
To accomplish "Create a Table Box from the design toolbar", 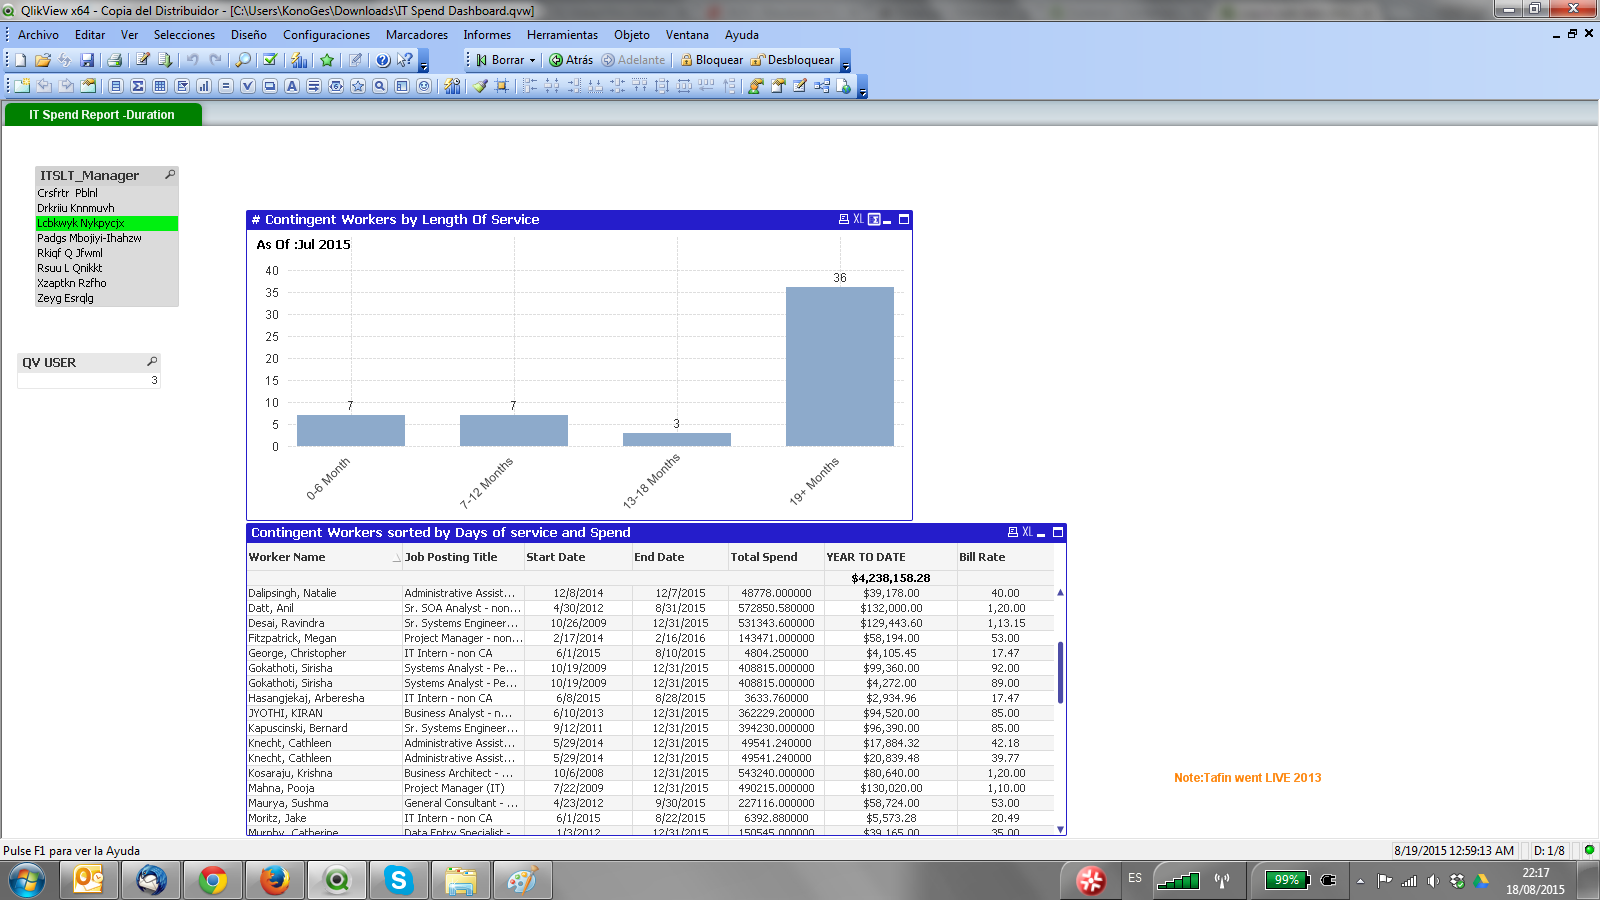I will tap(160, 86).
